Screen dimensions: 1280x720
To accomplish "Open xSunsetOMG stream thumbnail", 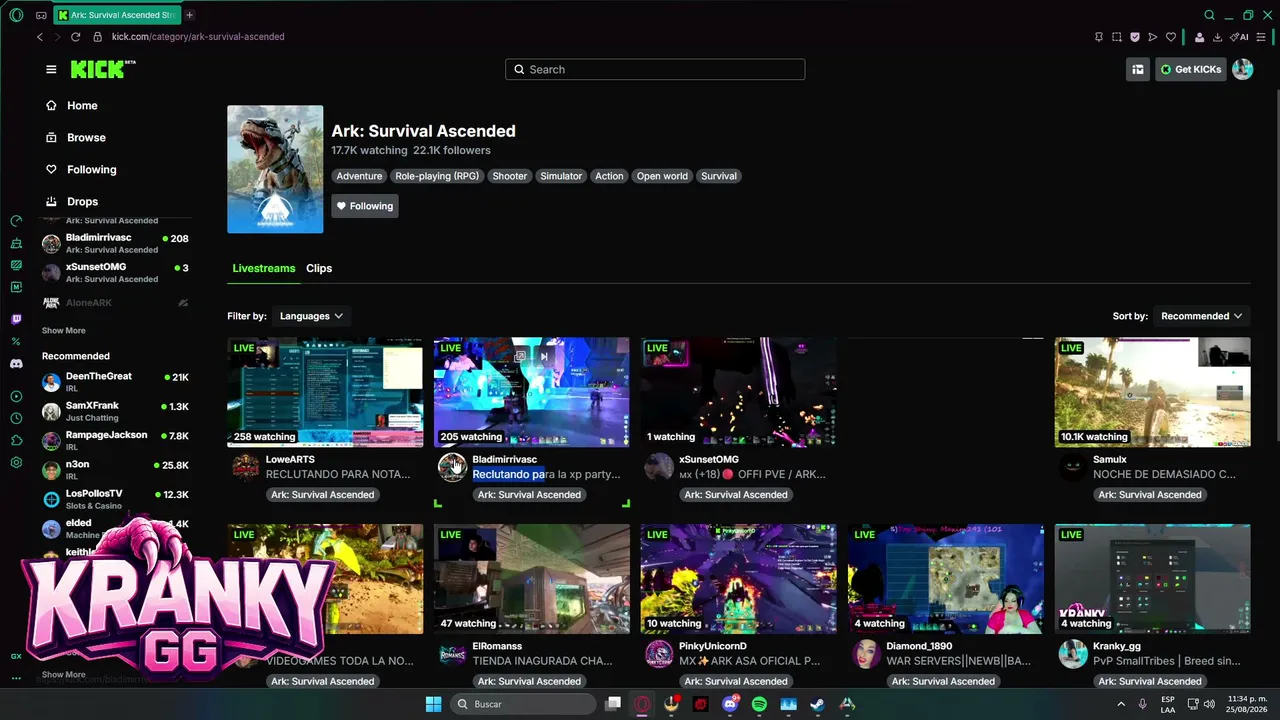I will (738, 392).
